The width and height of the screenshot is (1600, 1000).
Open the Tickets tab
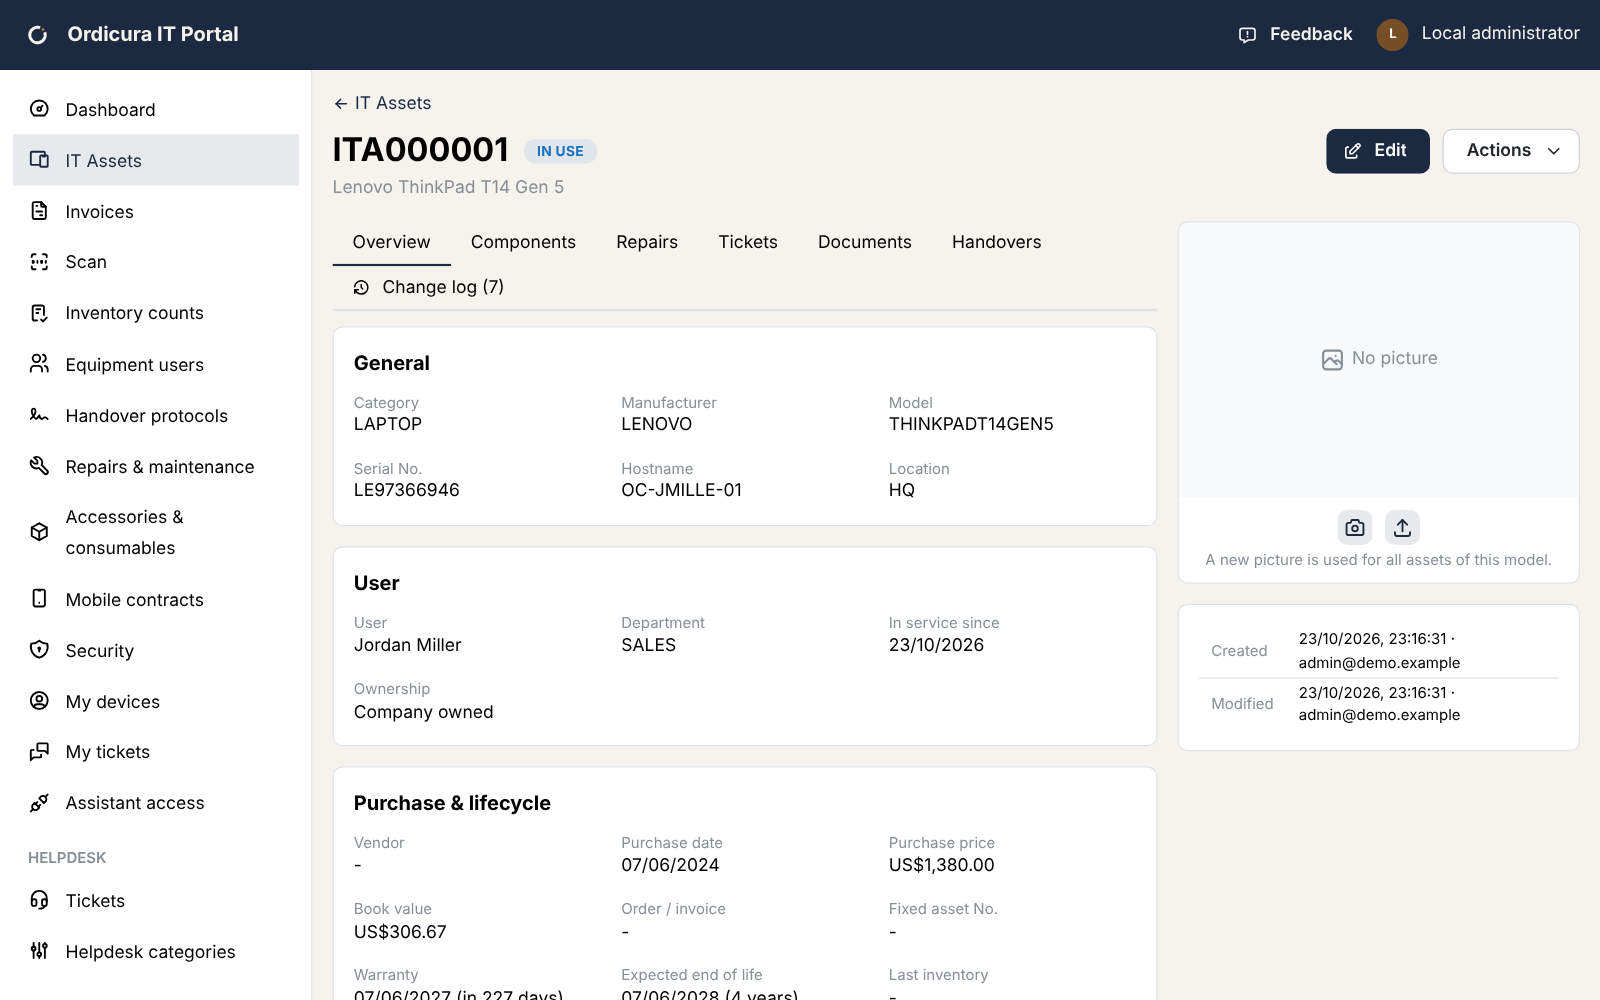(x=748, y=242)
